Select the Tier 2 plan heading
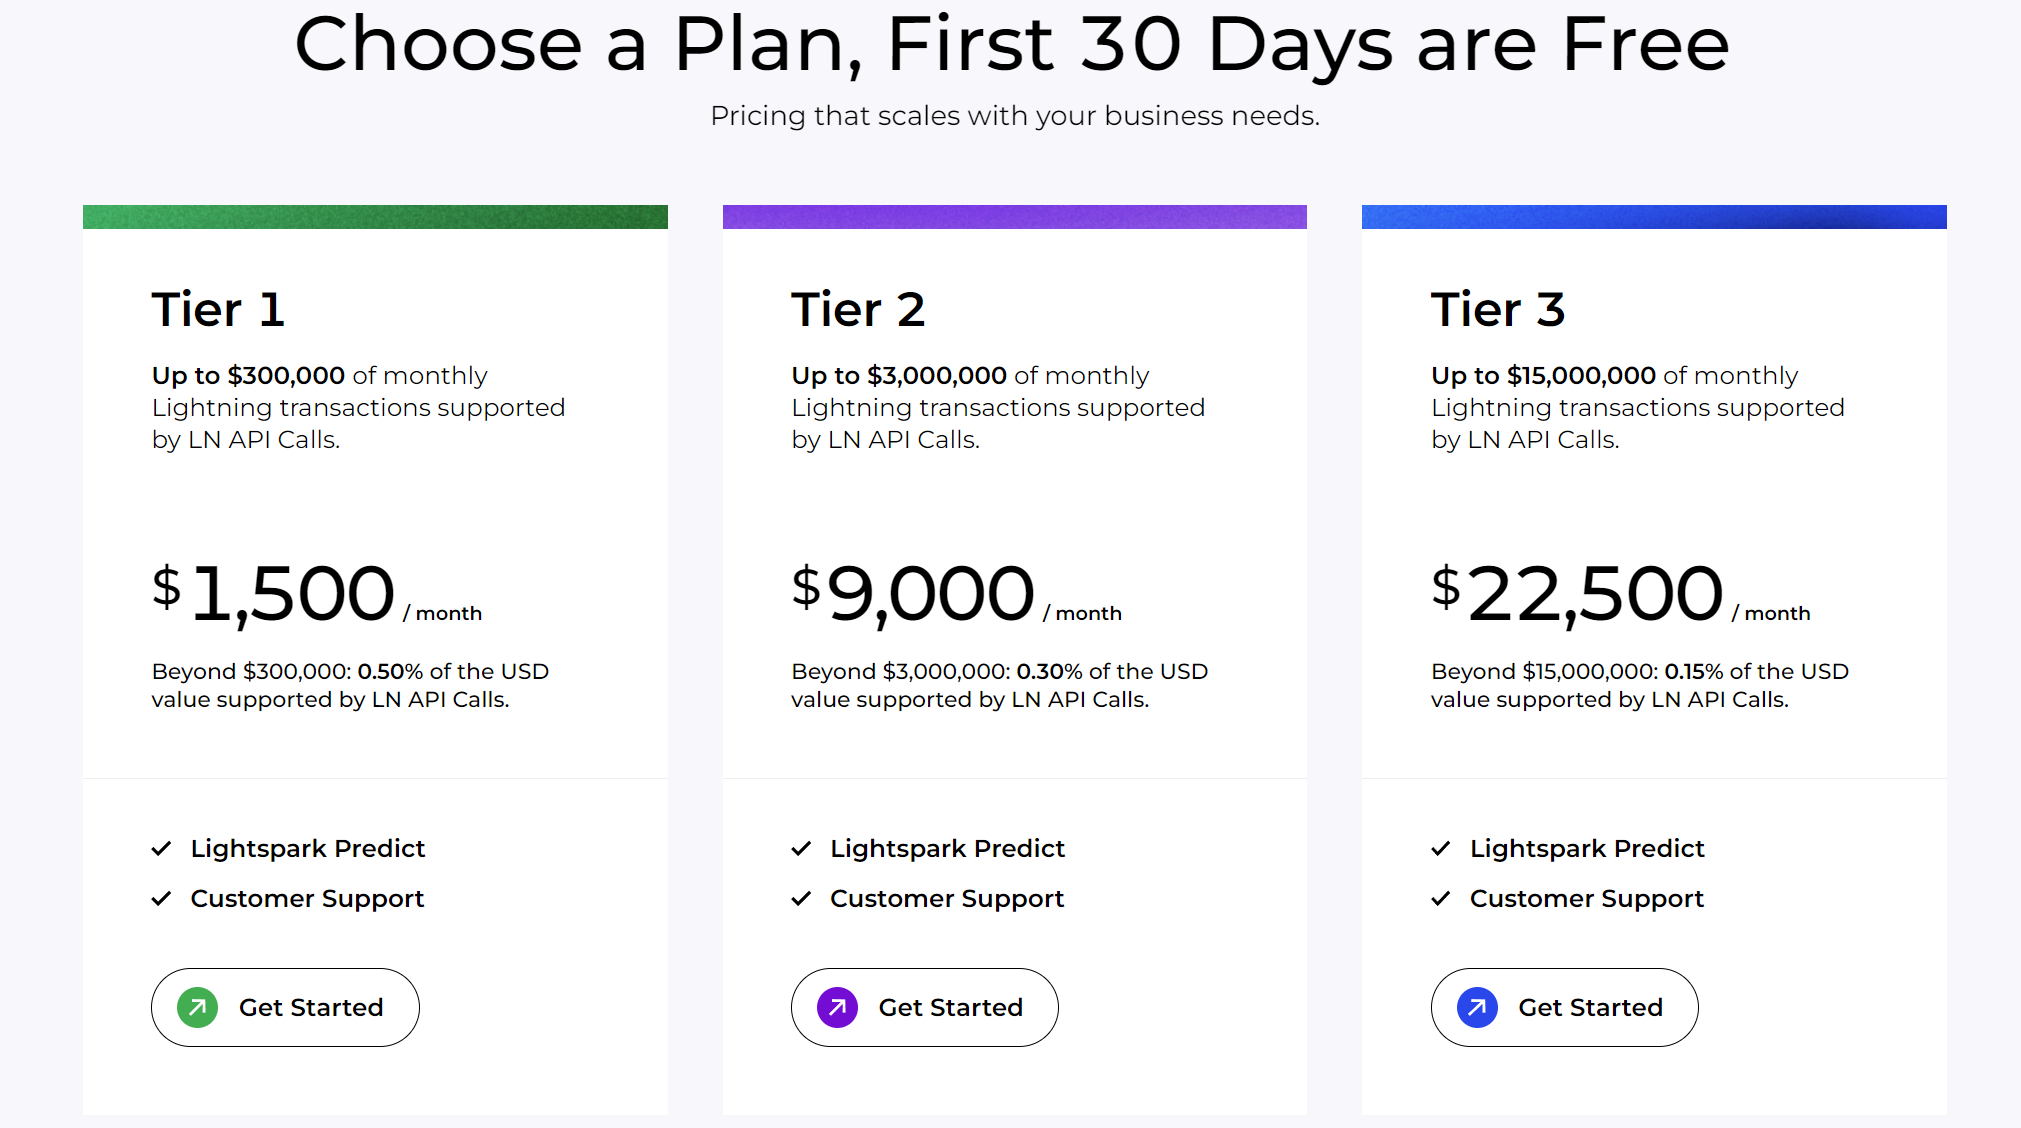 (858, 310)
